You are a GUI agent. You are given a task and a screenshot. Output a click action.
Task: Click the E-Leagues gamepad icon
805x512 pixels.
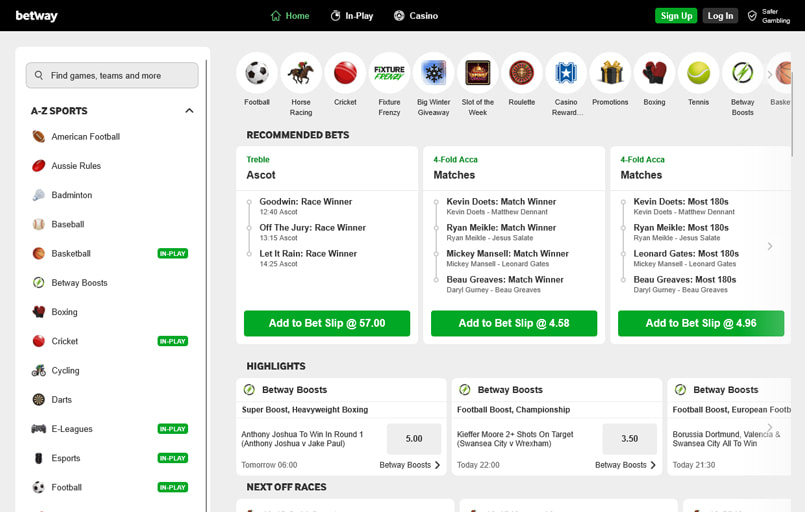(39, 429)
